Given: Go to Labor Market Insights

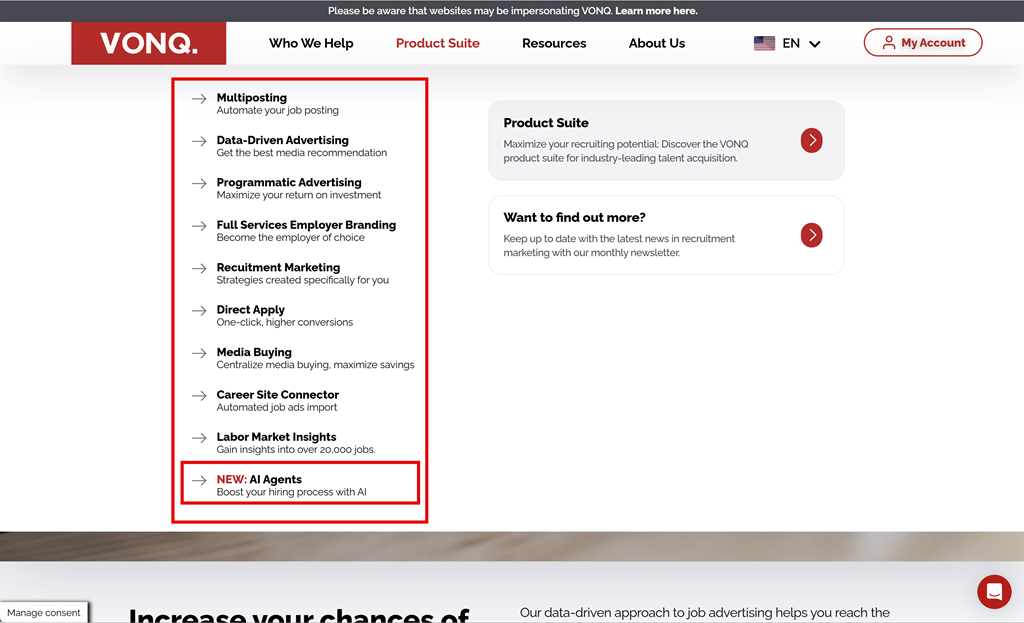Looking at the screenshot, I should click(x=276, y=437).
